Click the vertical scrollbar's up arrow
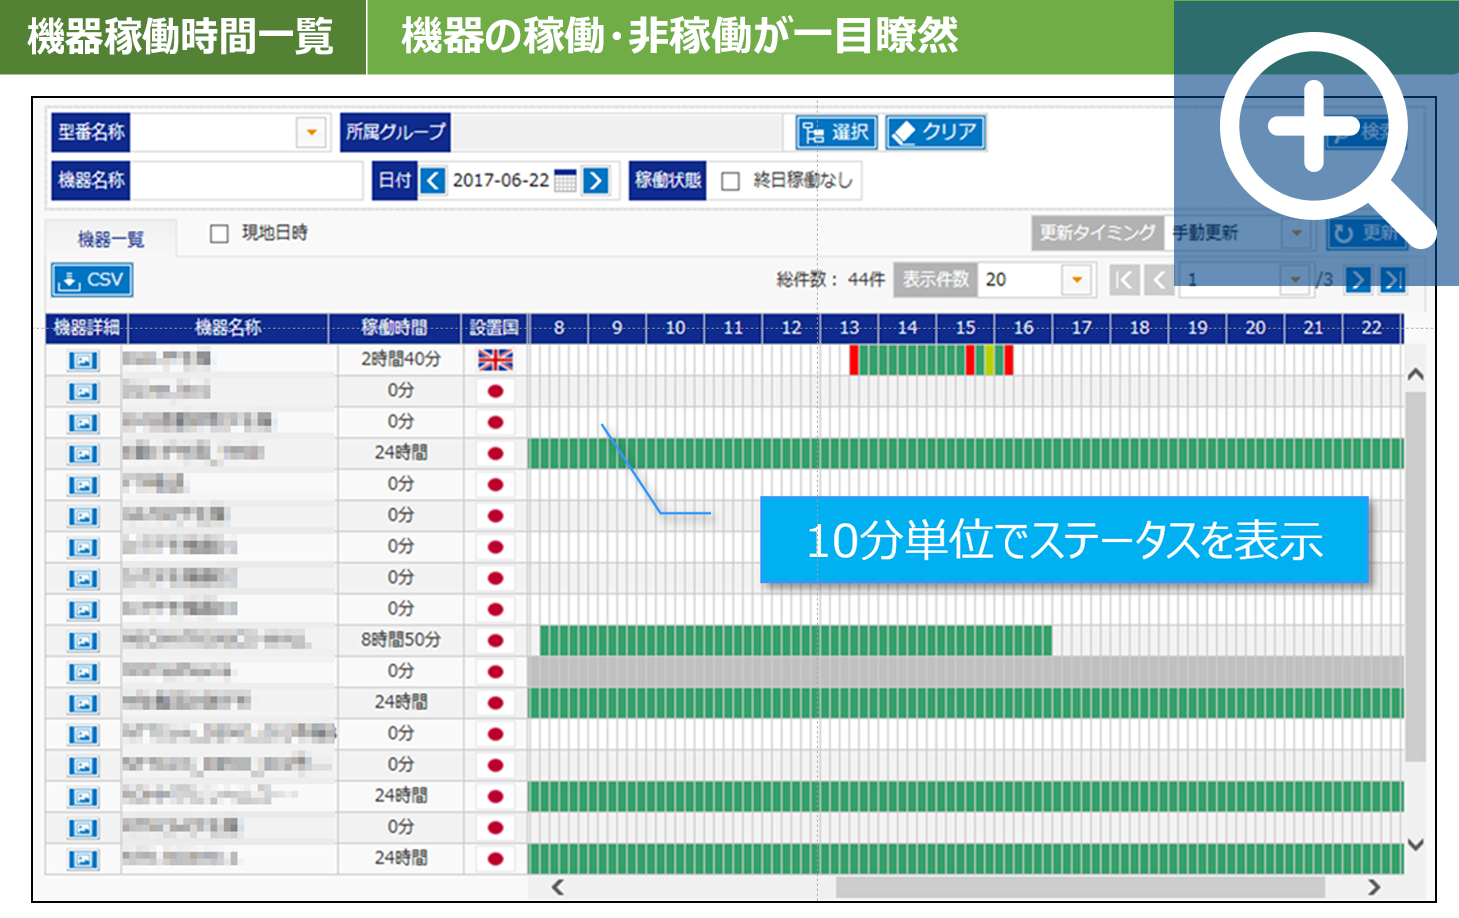1459x918 pixels. tap(1415, 375)
